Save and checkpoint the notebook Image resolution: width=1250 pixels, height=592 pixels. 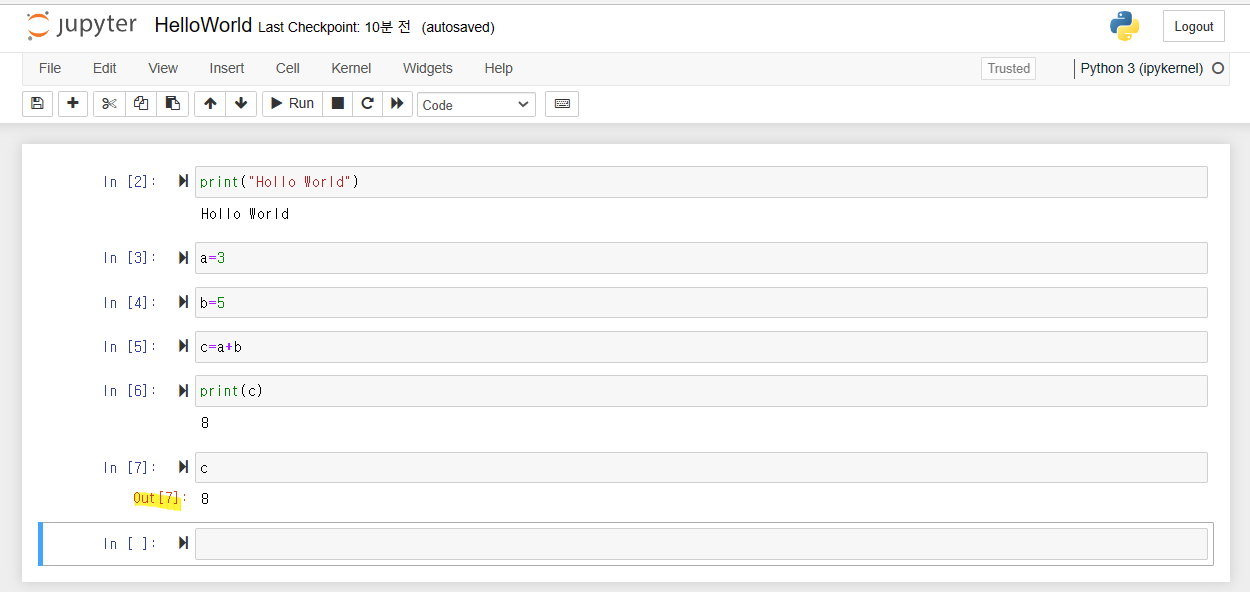37,104
